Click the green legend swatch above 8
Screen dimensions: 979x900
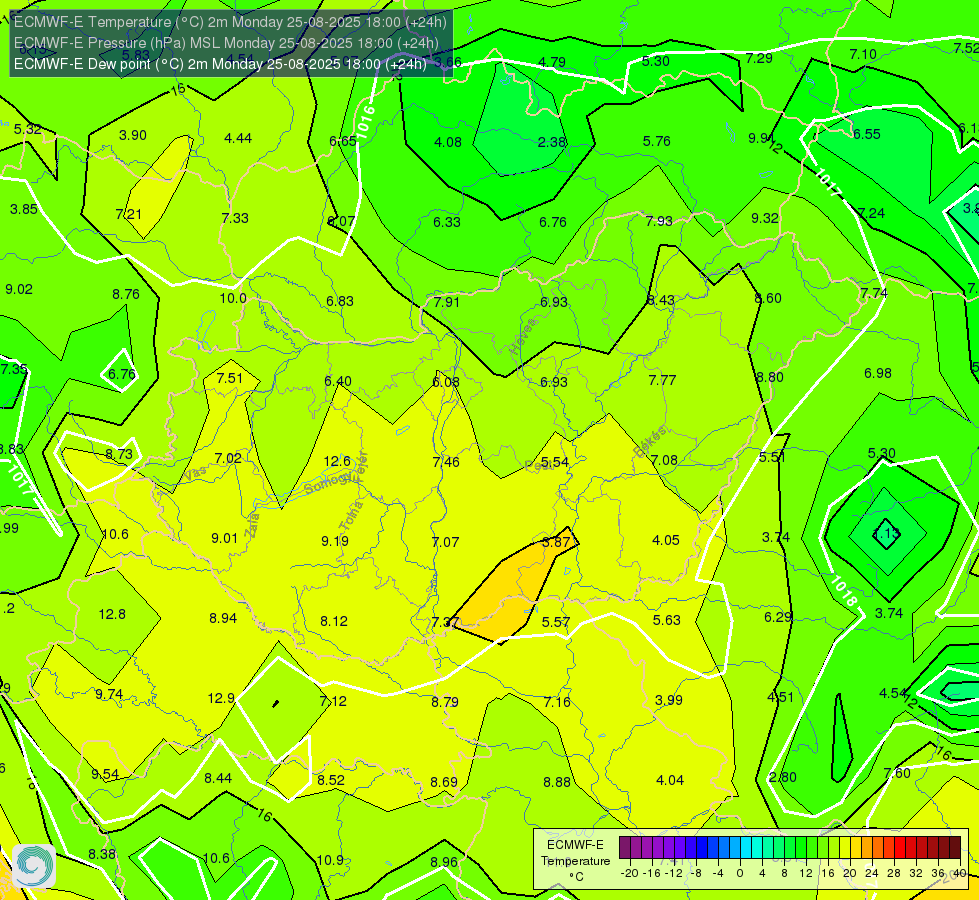[789, 848]
